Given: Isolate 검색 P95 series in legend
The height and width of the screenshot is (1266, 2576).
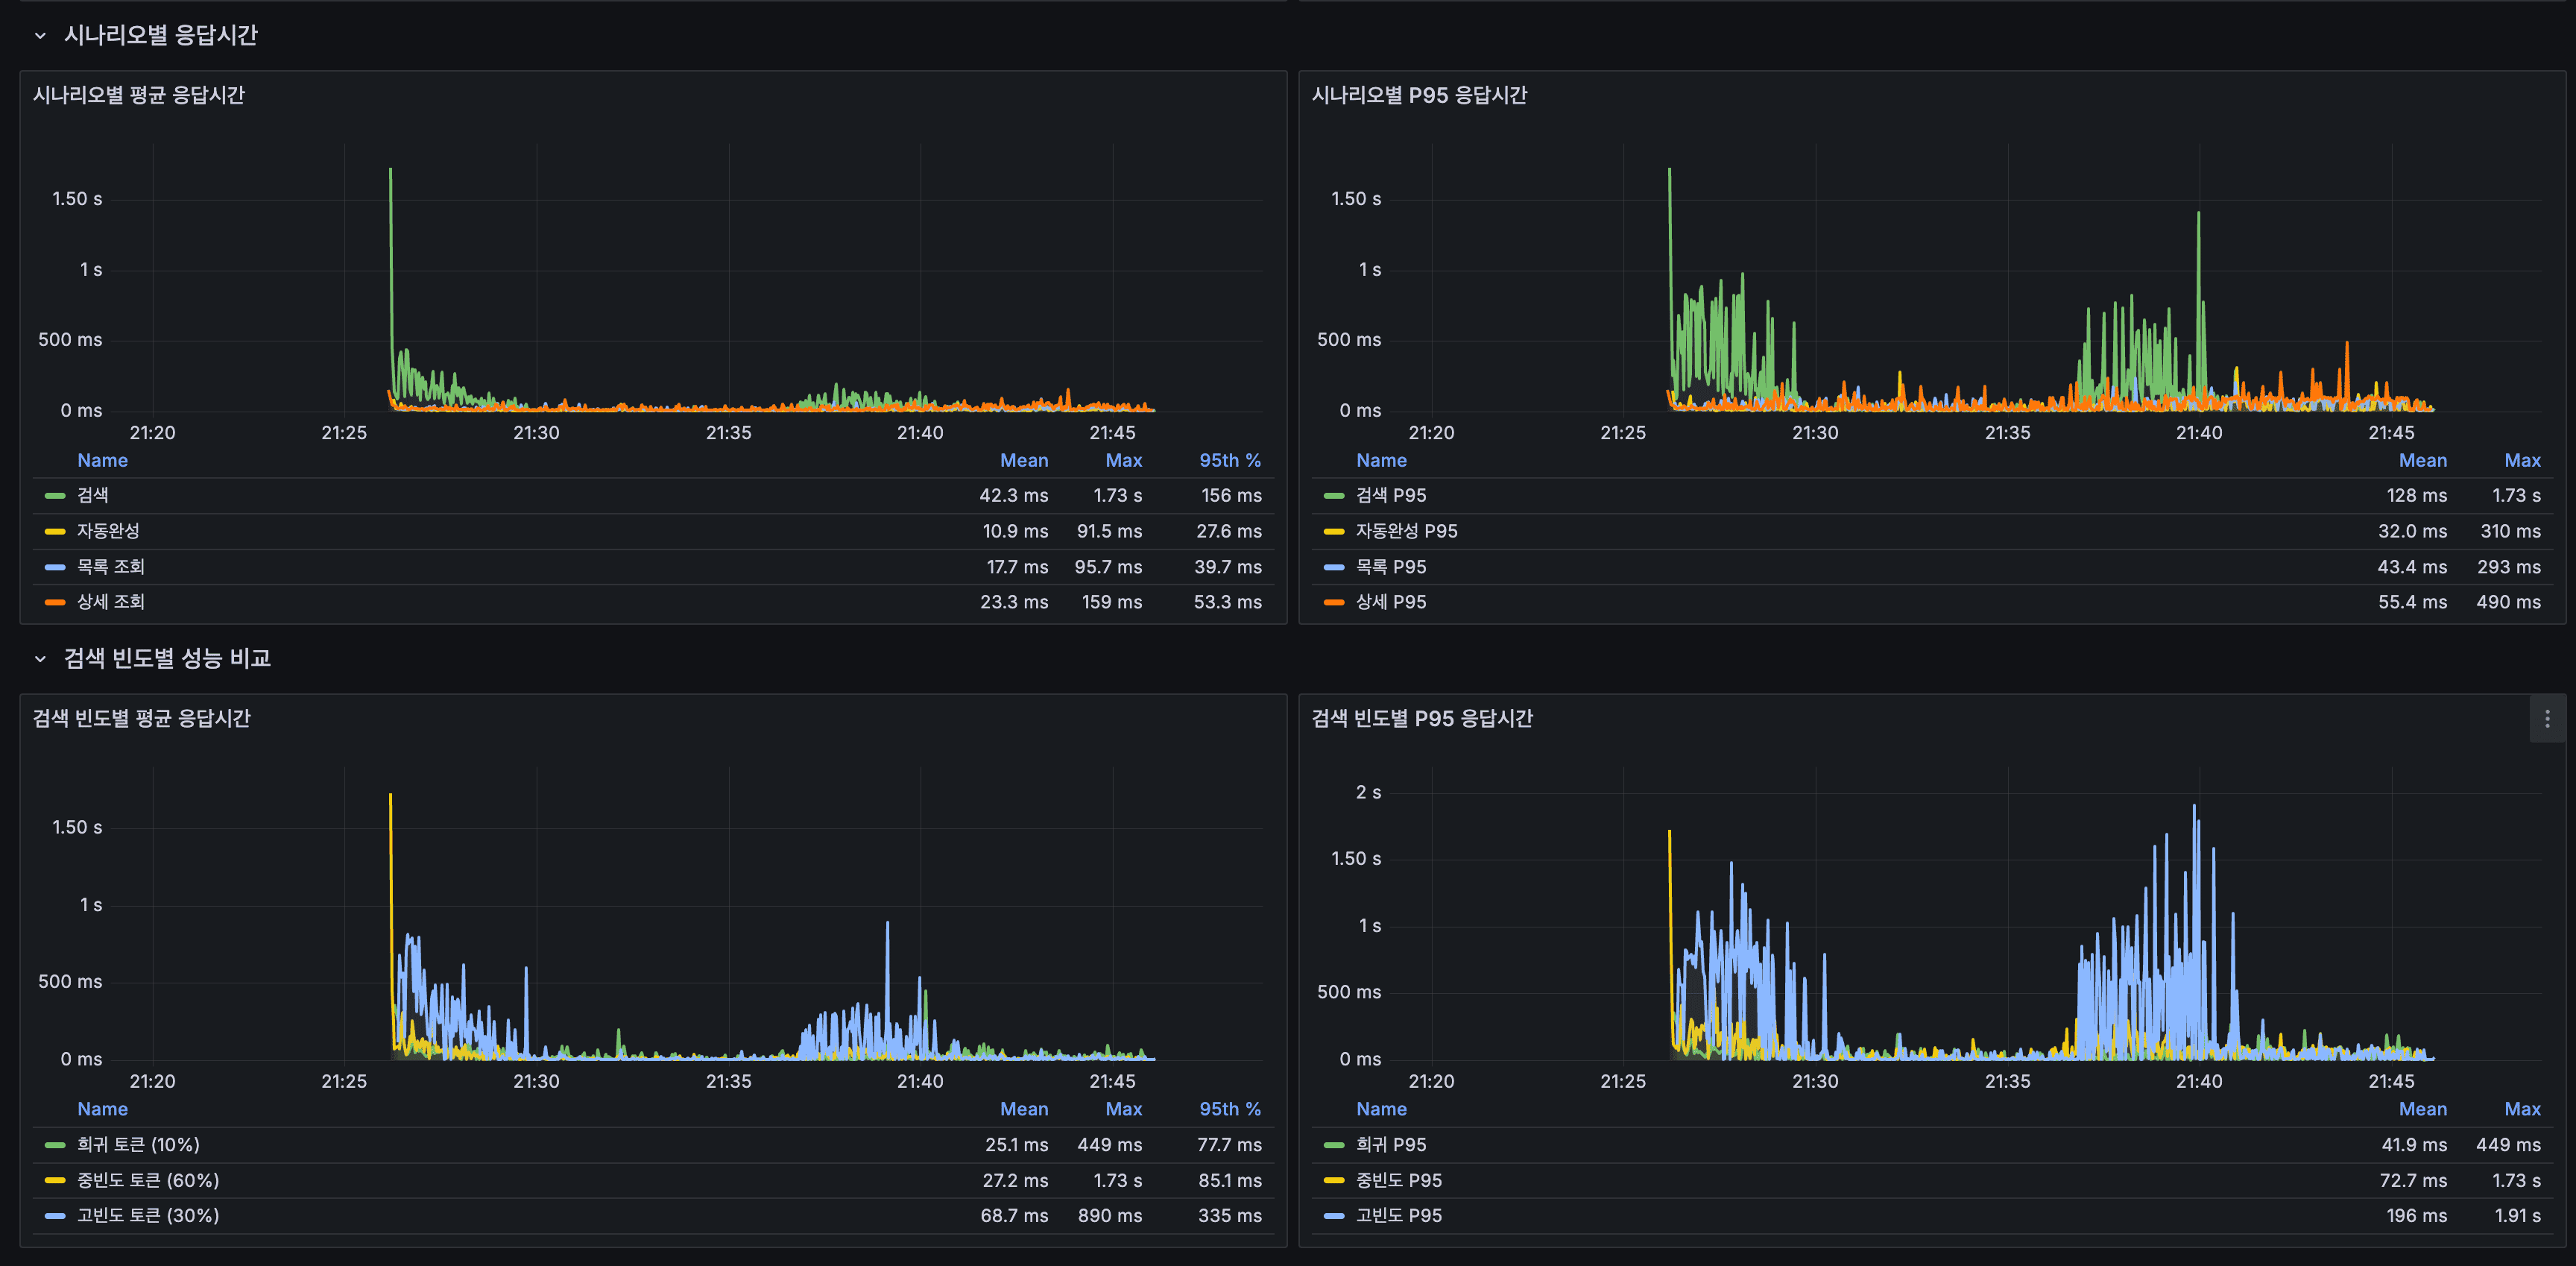Looking at the screenshot, I should coord(1390,496).
